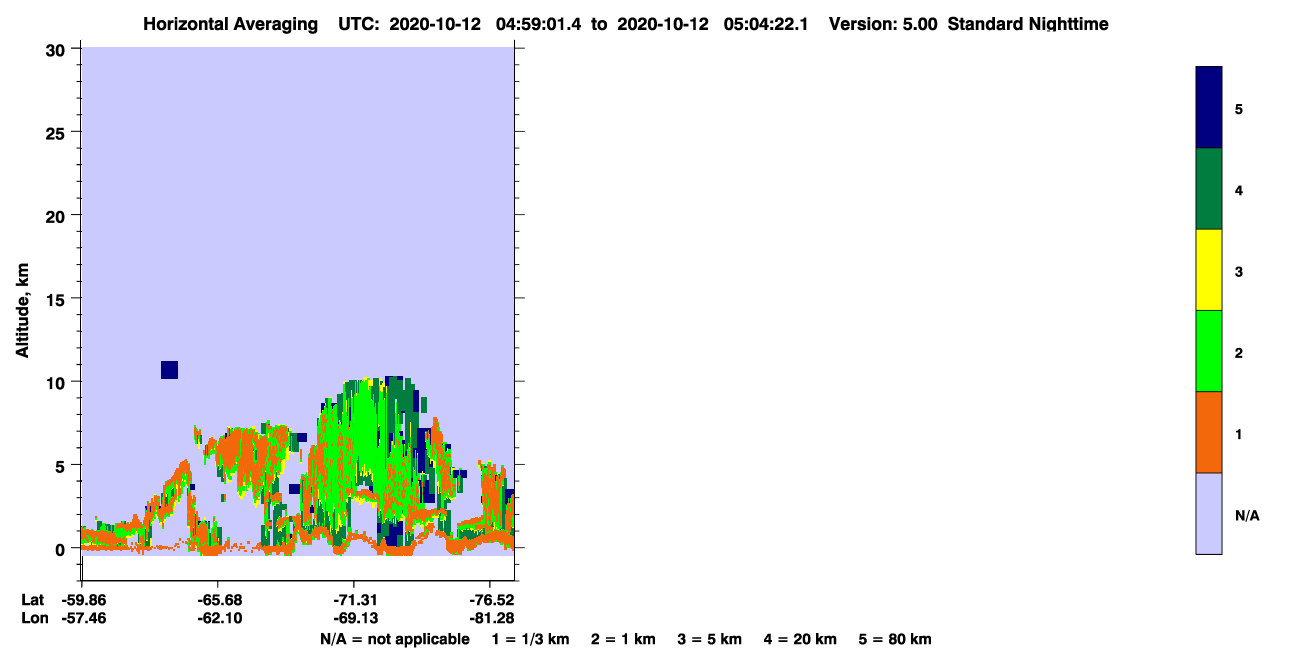Image resolution: width=1300 pixels, height=667 pixels.
Task: Click the orange level 1 colorbar segment
Action: [1209, 432]
